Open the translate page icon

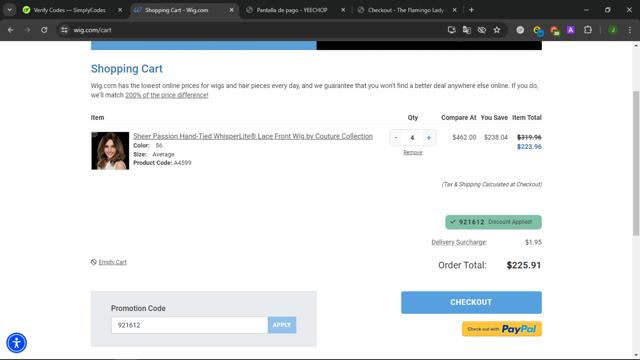pyautogui.click(x=467, y=30)
